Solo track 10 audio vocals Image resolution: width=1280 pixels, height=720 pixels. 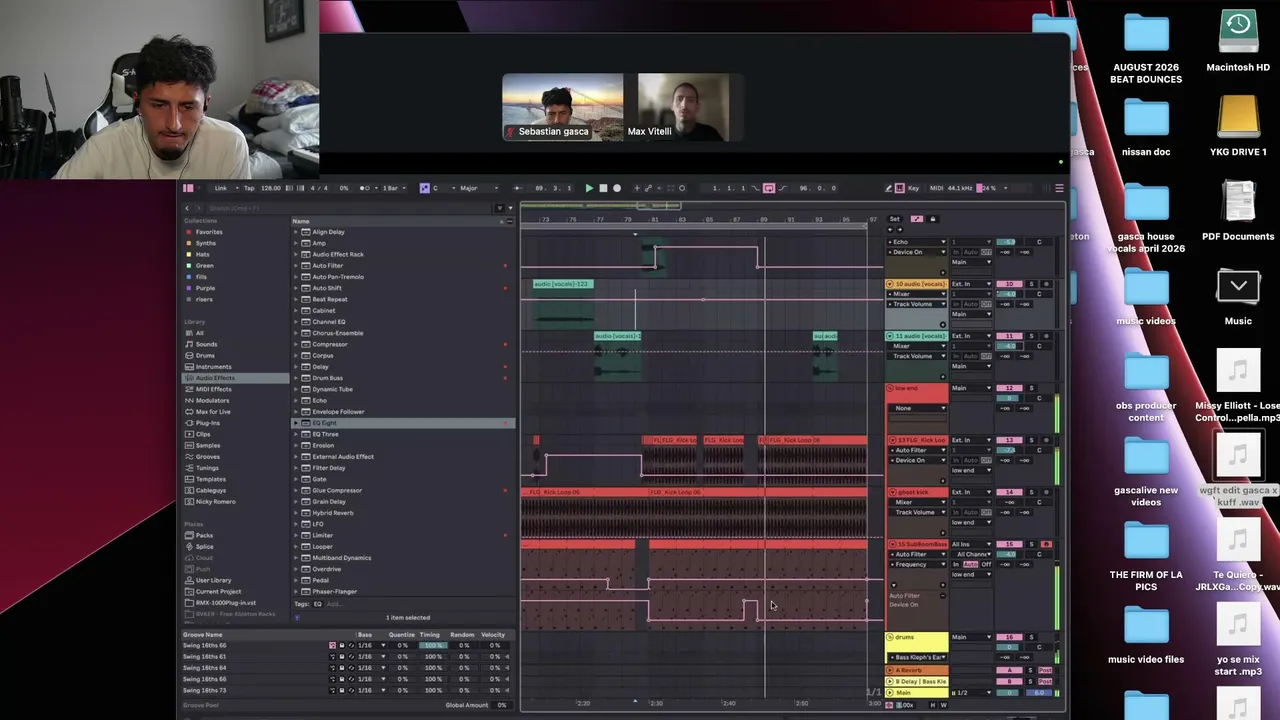[1031, 284]
